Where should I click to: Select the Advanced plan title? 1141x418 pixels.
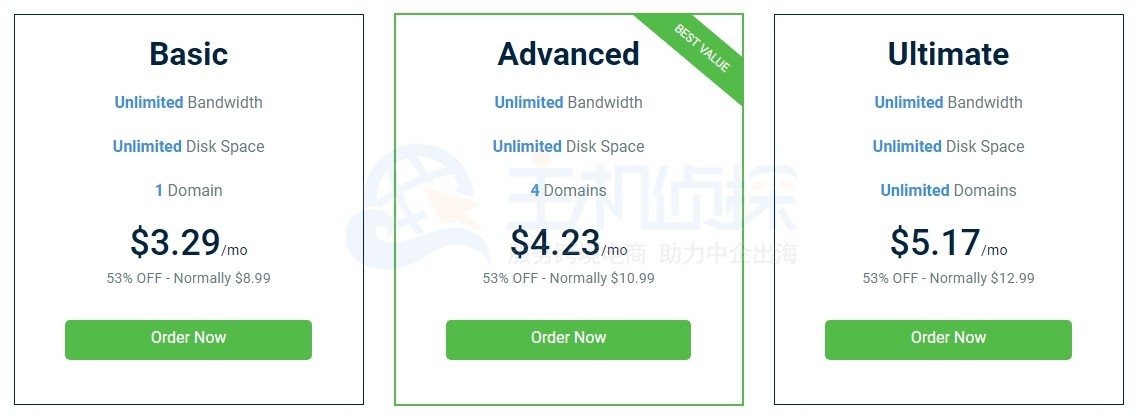(x=568, y=53)
